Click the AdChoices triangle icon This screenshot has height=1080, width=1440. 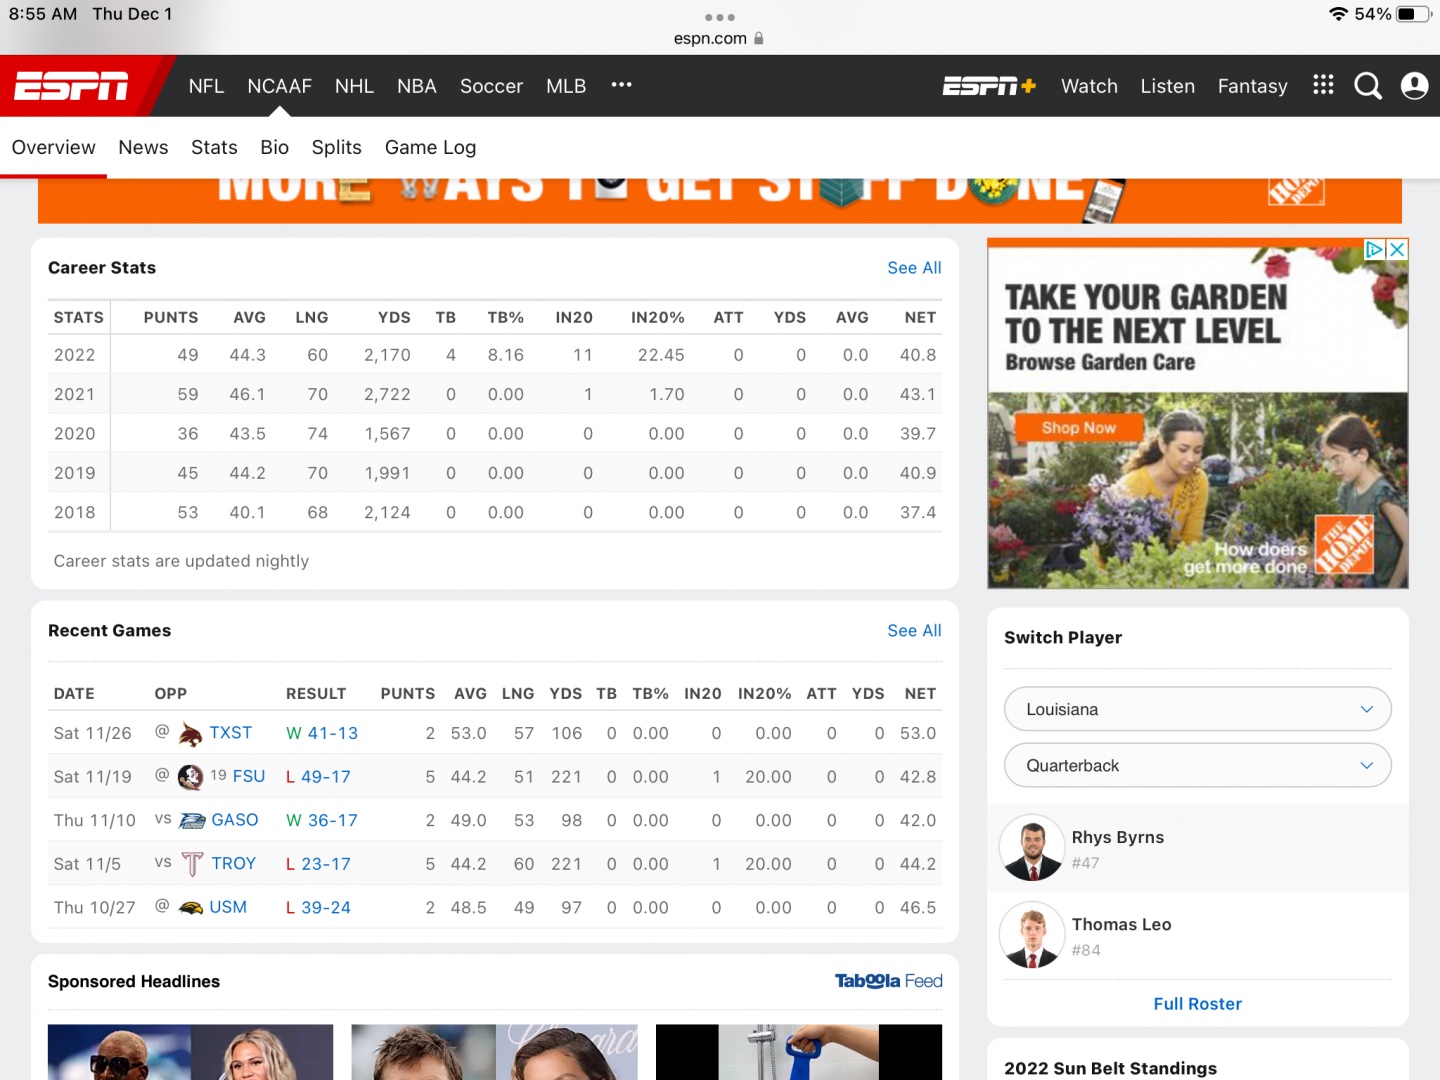[x=1375, y=249]
